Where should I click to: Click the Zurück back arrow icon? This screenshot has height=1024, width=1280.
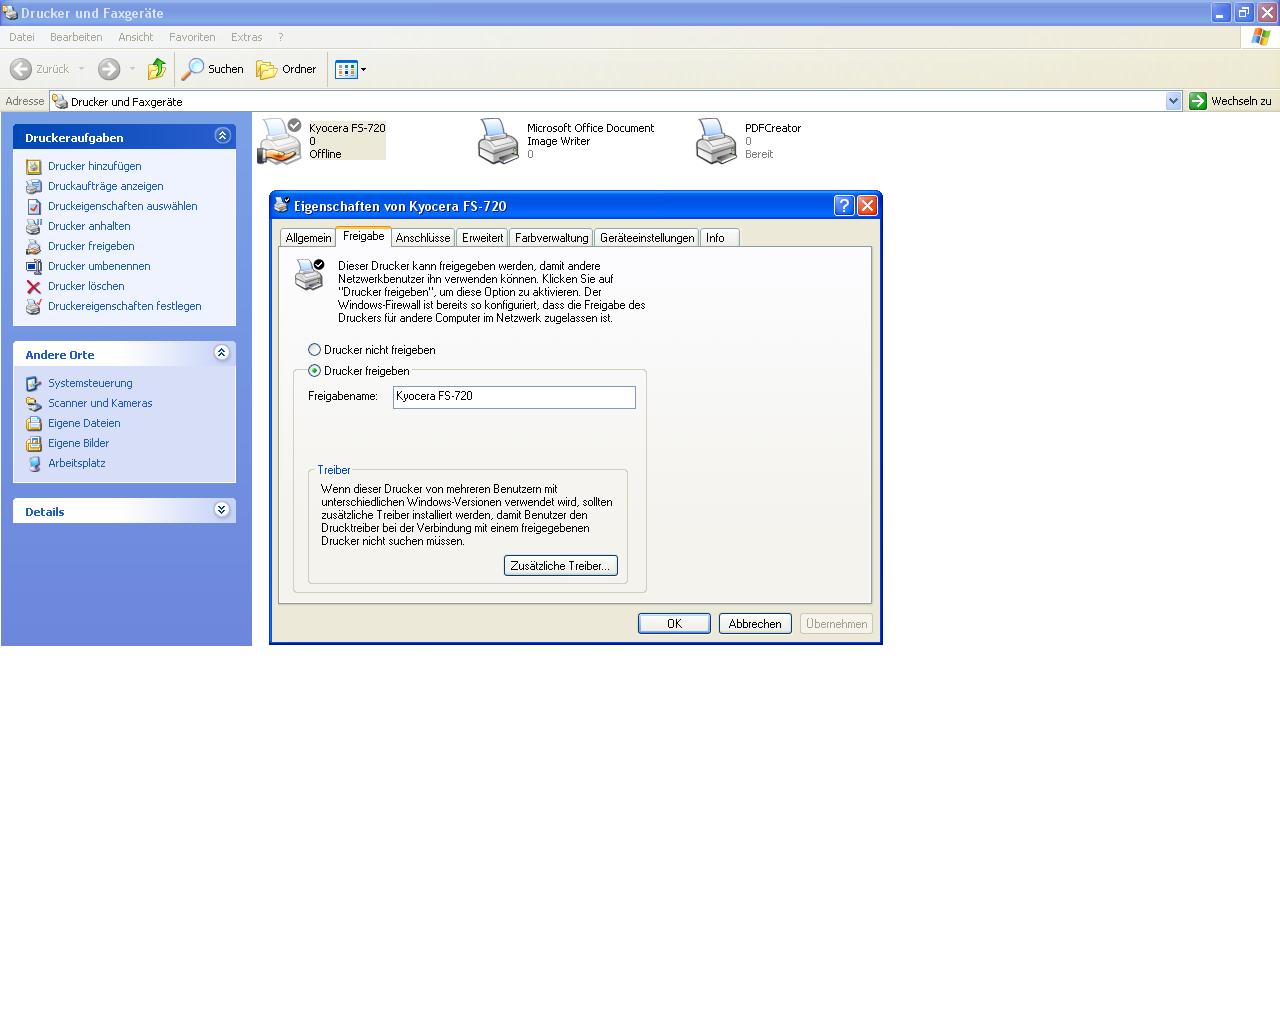(x=20, y=69)
